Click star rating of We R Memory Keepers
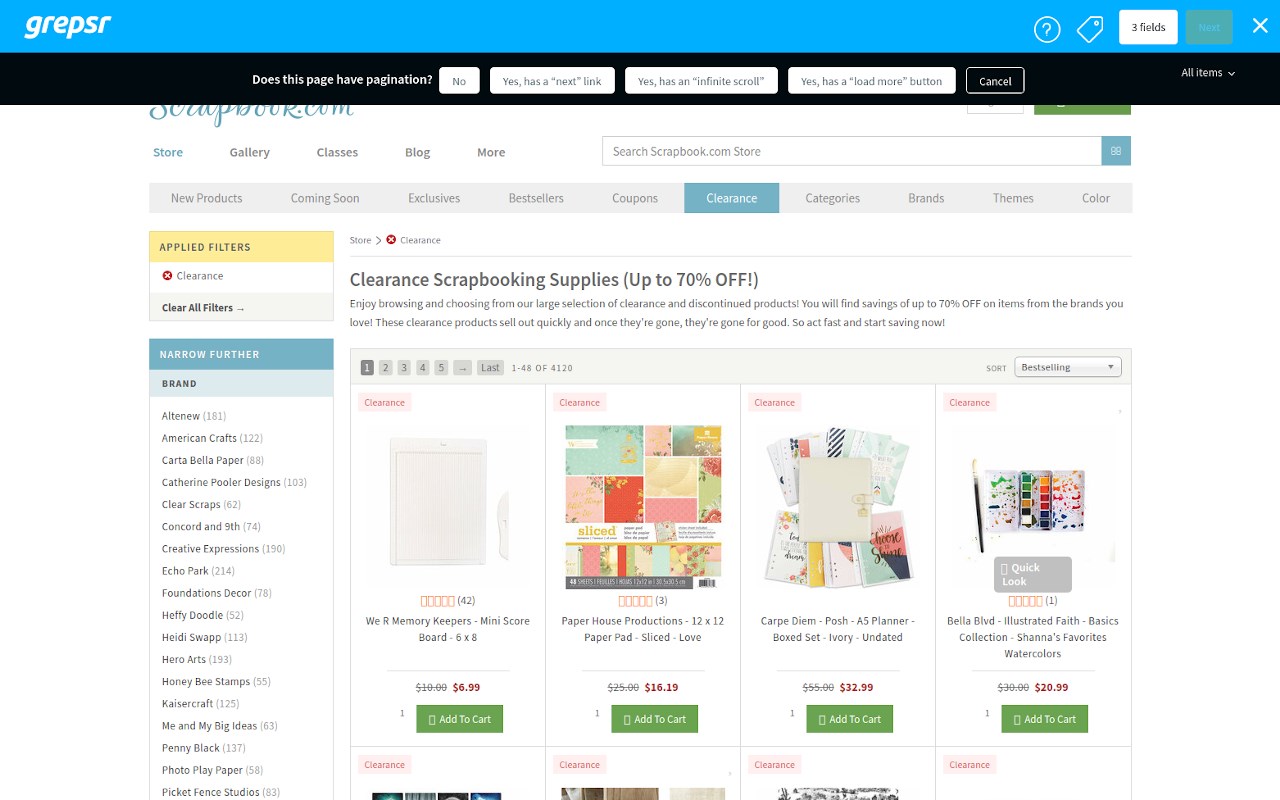 pos(438,601)
